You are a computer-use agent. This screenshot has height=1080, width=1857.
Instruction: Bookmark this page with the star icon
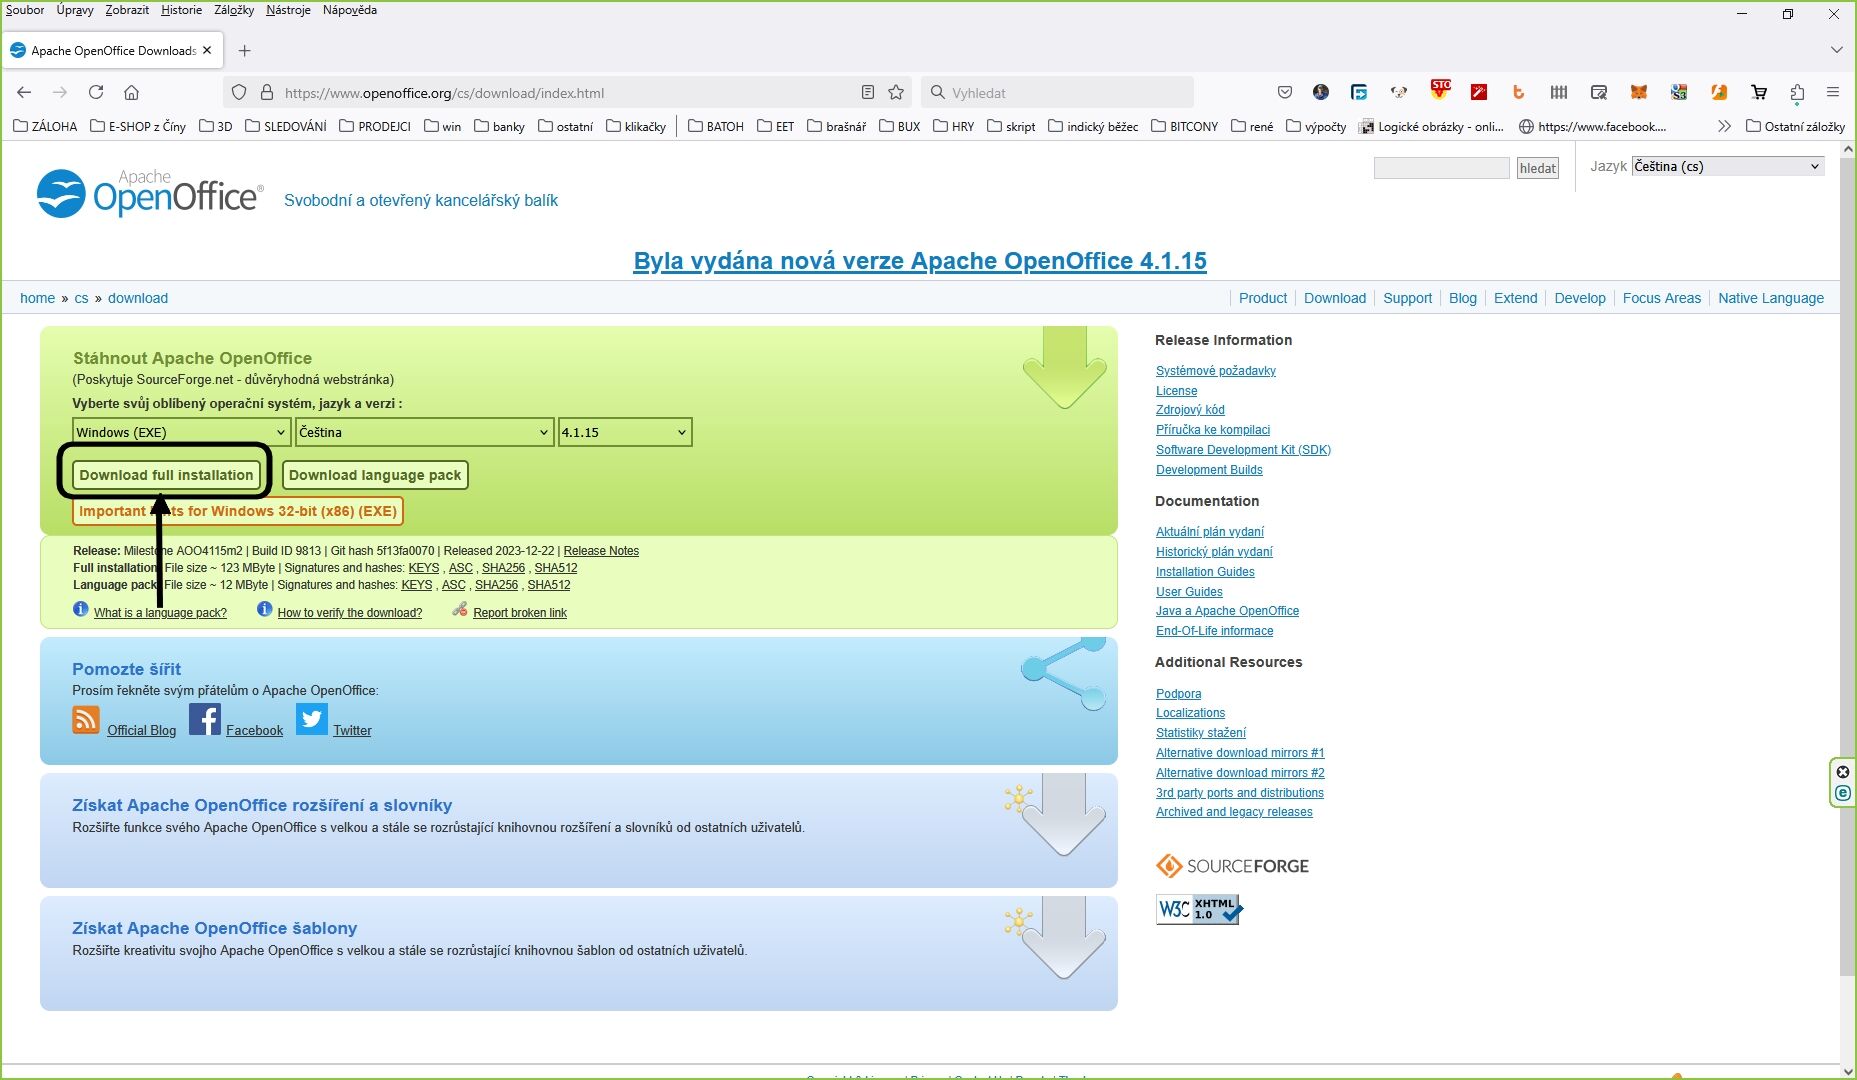[x=896, y=92]
